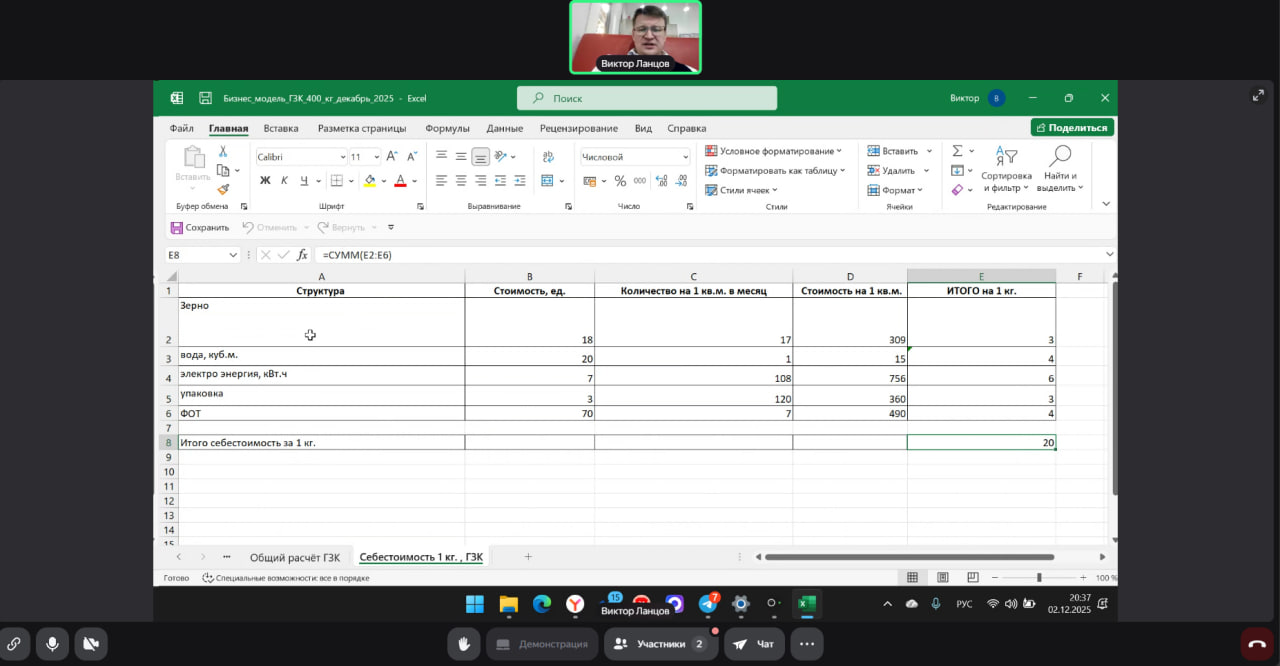Open the Формулы ribbon tab
The height and width of the screenshot is (666, 1280).
(x=447, y=128)
